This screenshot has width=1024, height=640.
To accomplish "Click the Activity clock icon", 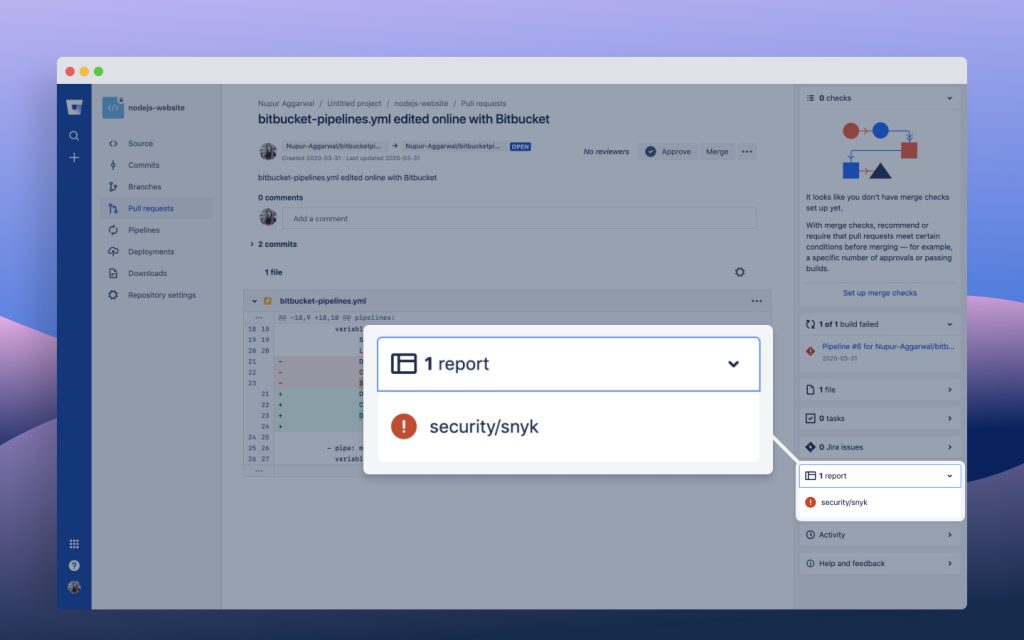I will (810, 535).
